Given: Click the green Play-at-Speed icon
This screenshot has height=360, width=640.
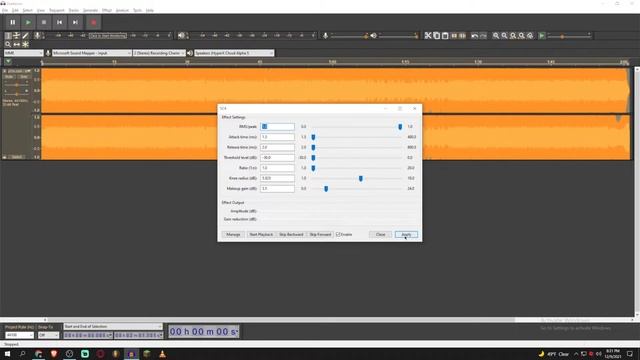Looking at the screenshot, I should [x=542, y=36].
